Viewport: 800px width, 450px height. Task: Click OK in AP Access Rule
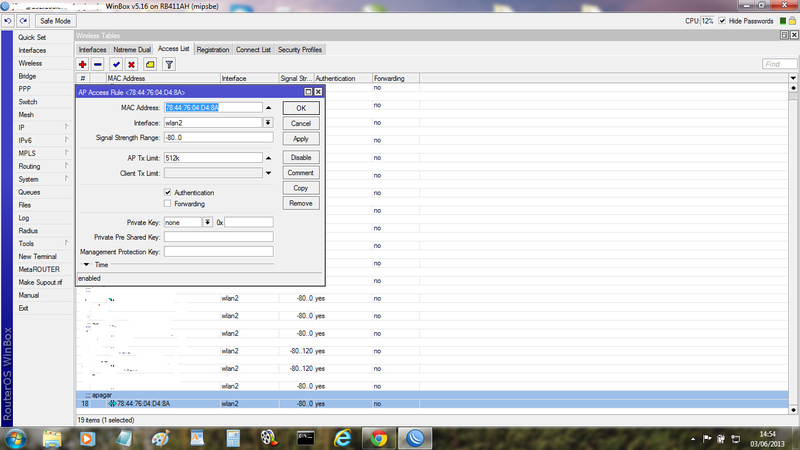pos(301,108)
